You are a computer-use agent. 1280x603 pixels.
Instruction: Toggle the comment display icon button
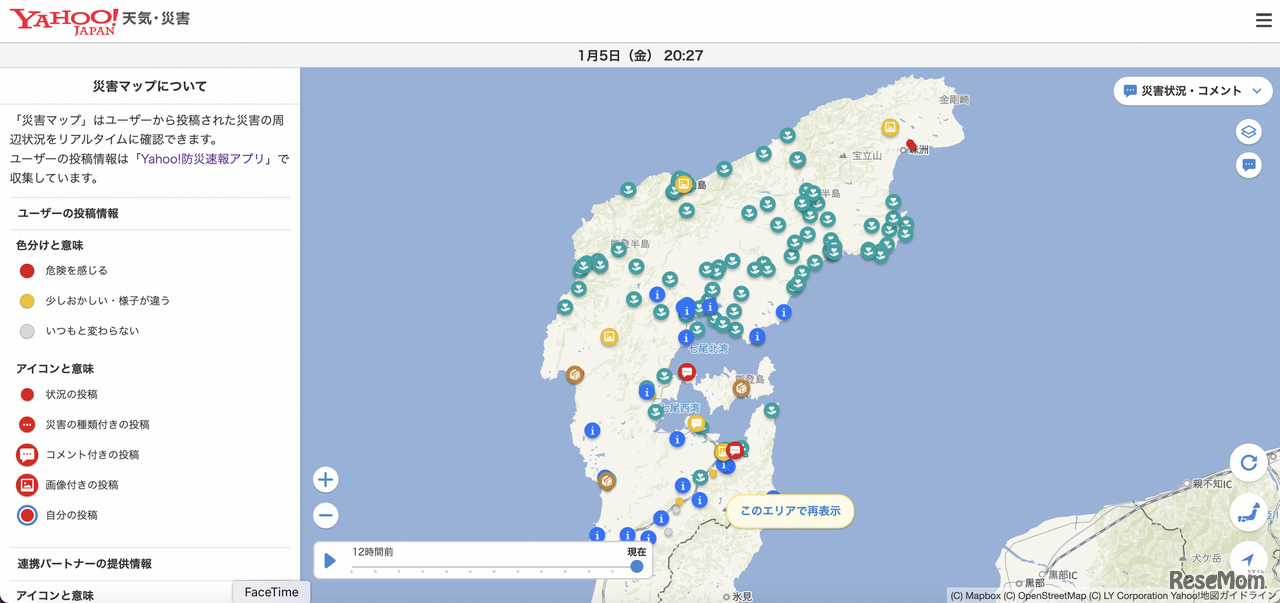pos(1248,165)
